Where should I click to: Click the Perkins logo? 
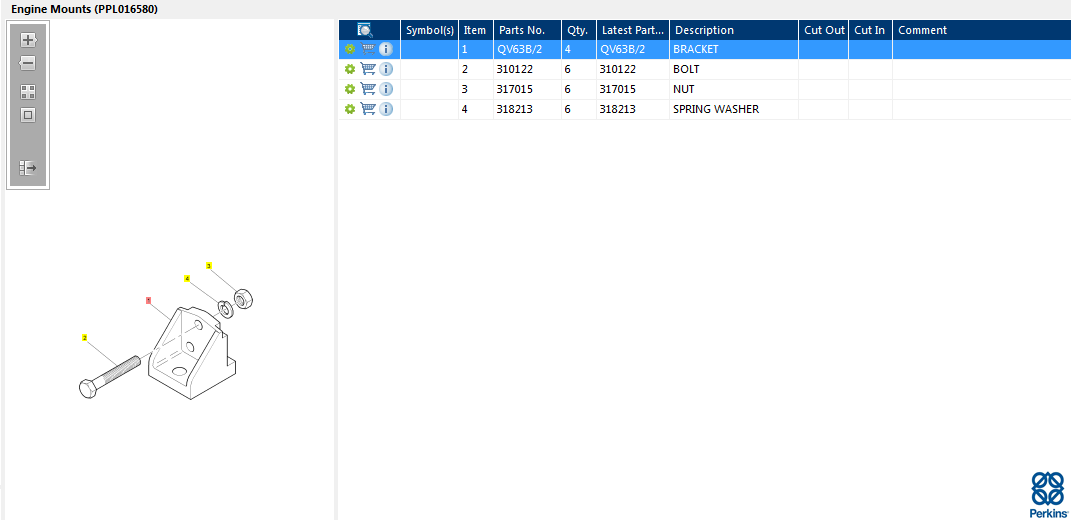tap(1048, 495)
